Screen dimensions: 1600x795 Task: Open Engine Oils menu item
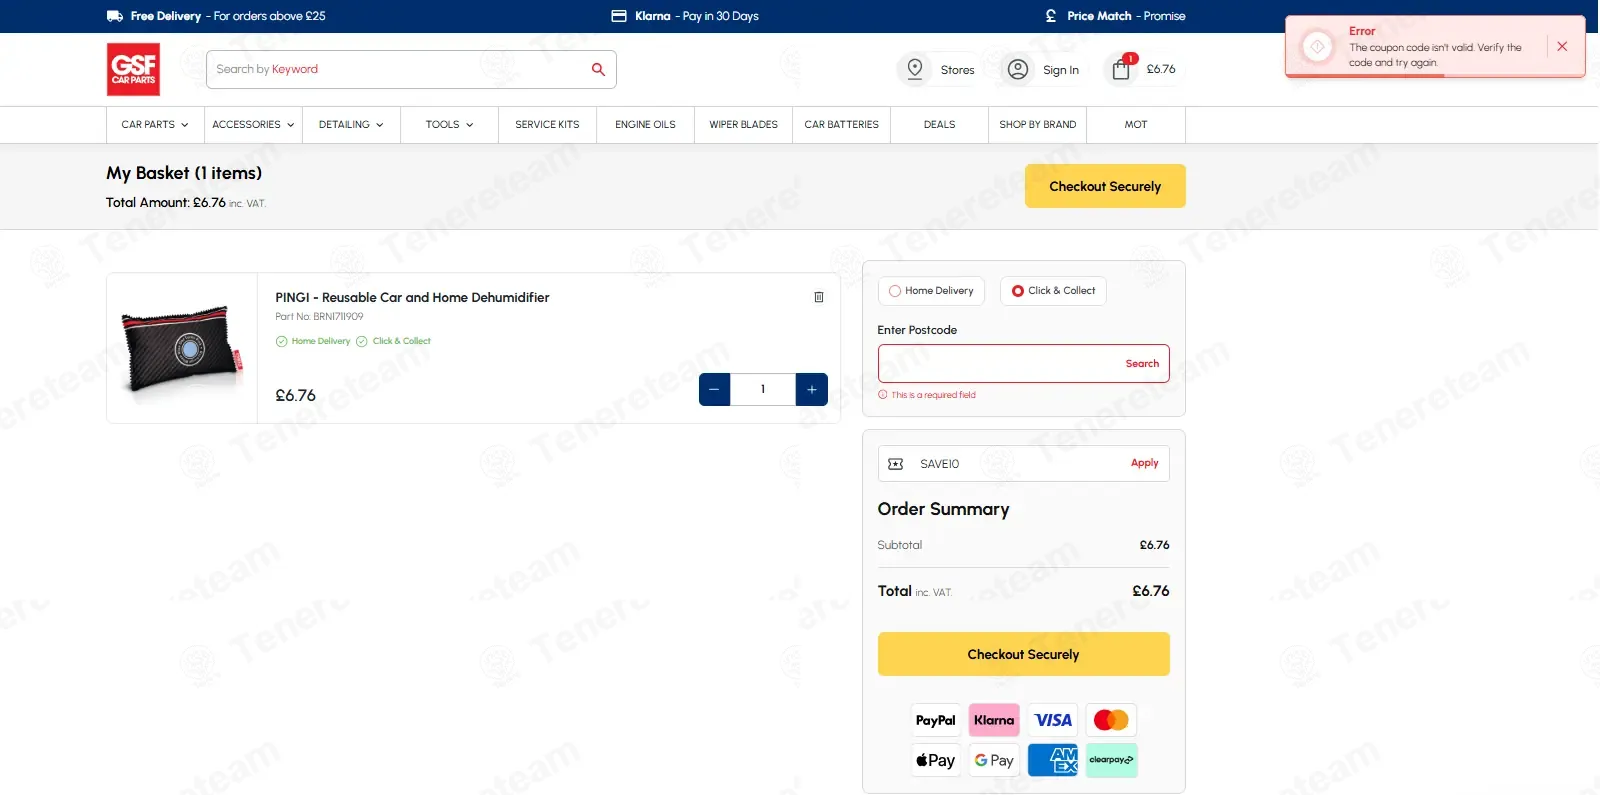click(x=645, y=125)
